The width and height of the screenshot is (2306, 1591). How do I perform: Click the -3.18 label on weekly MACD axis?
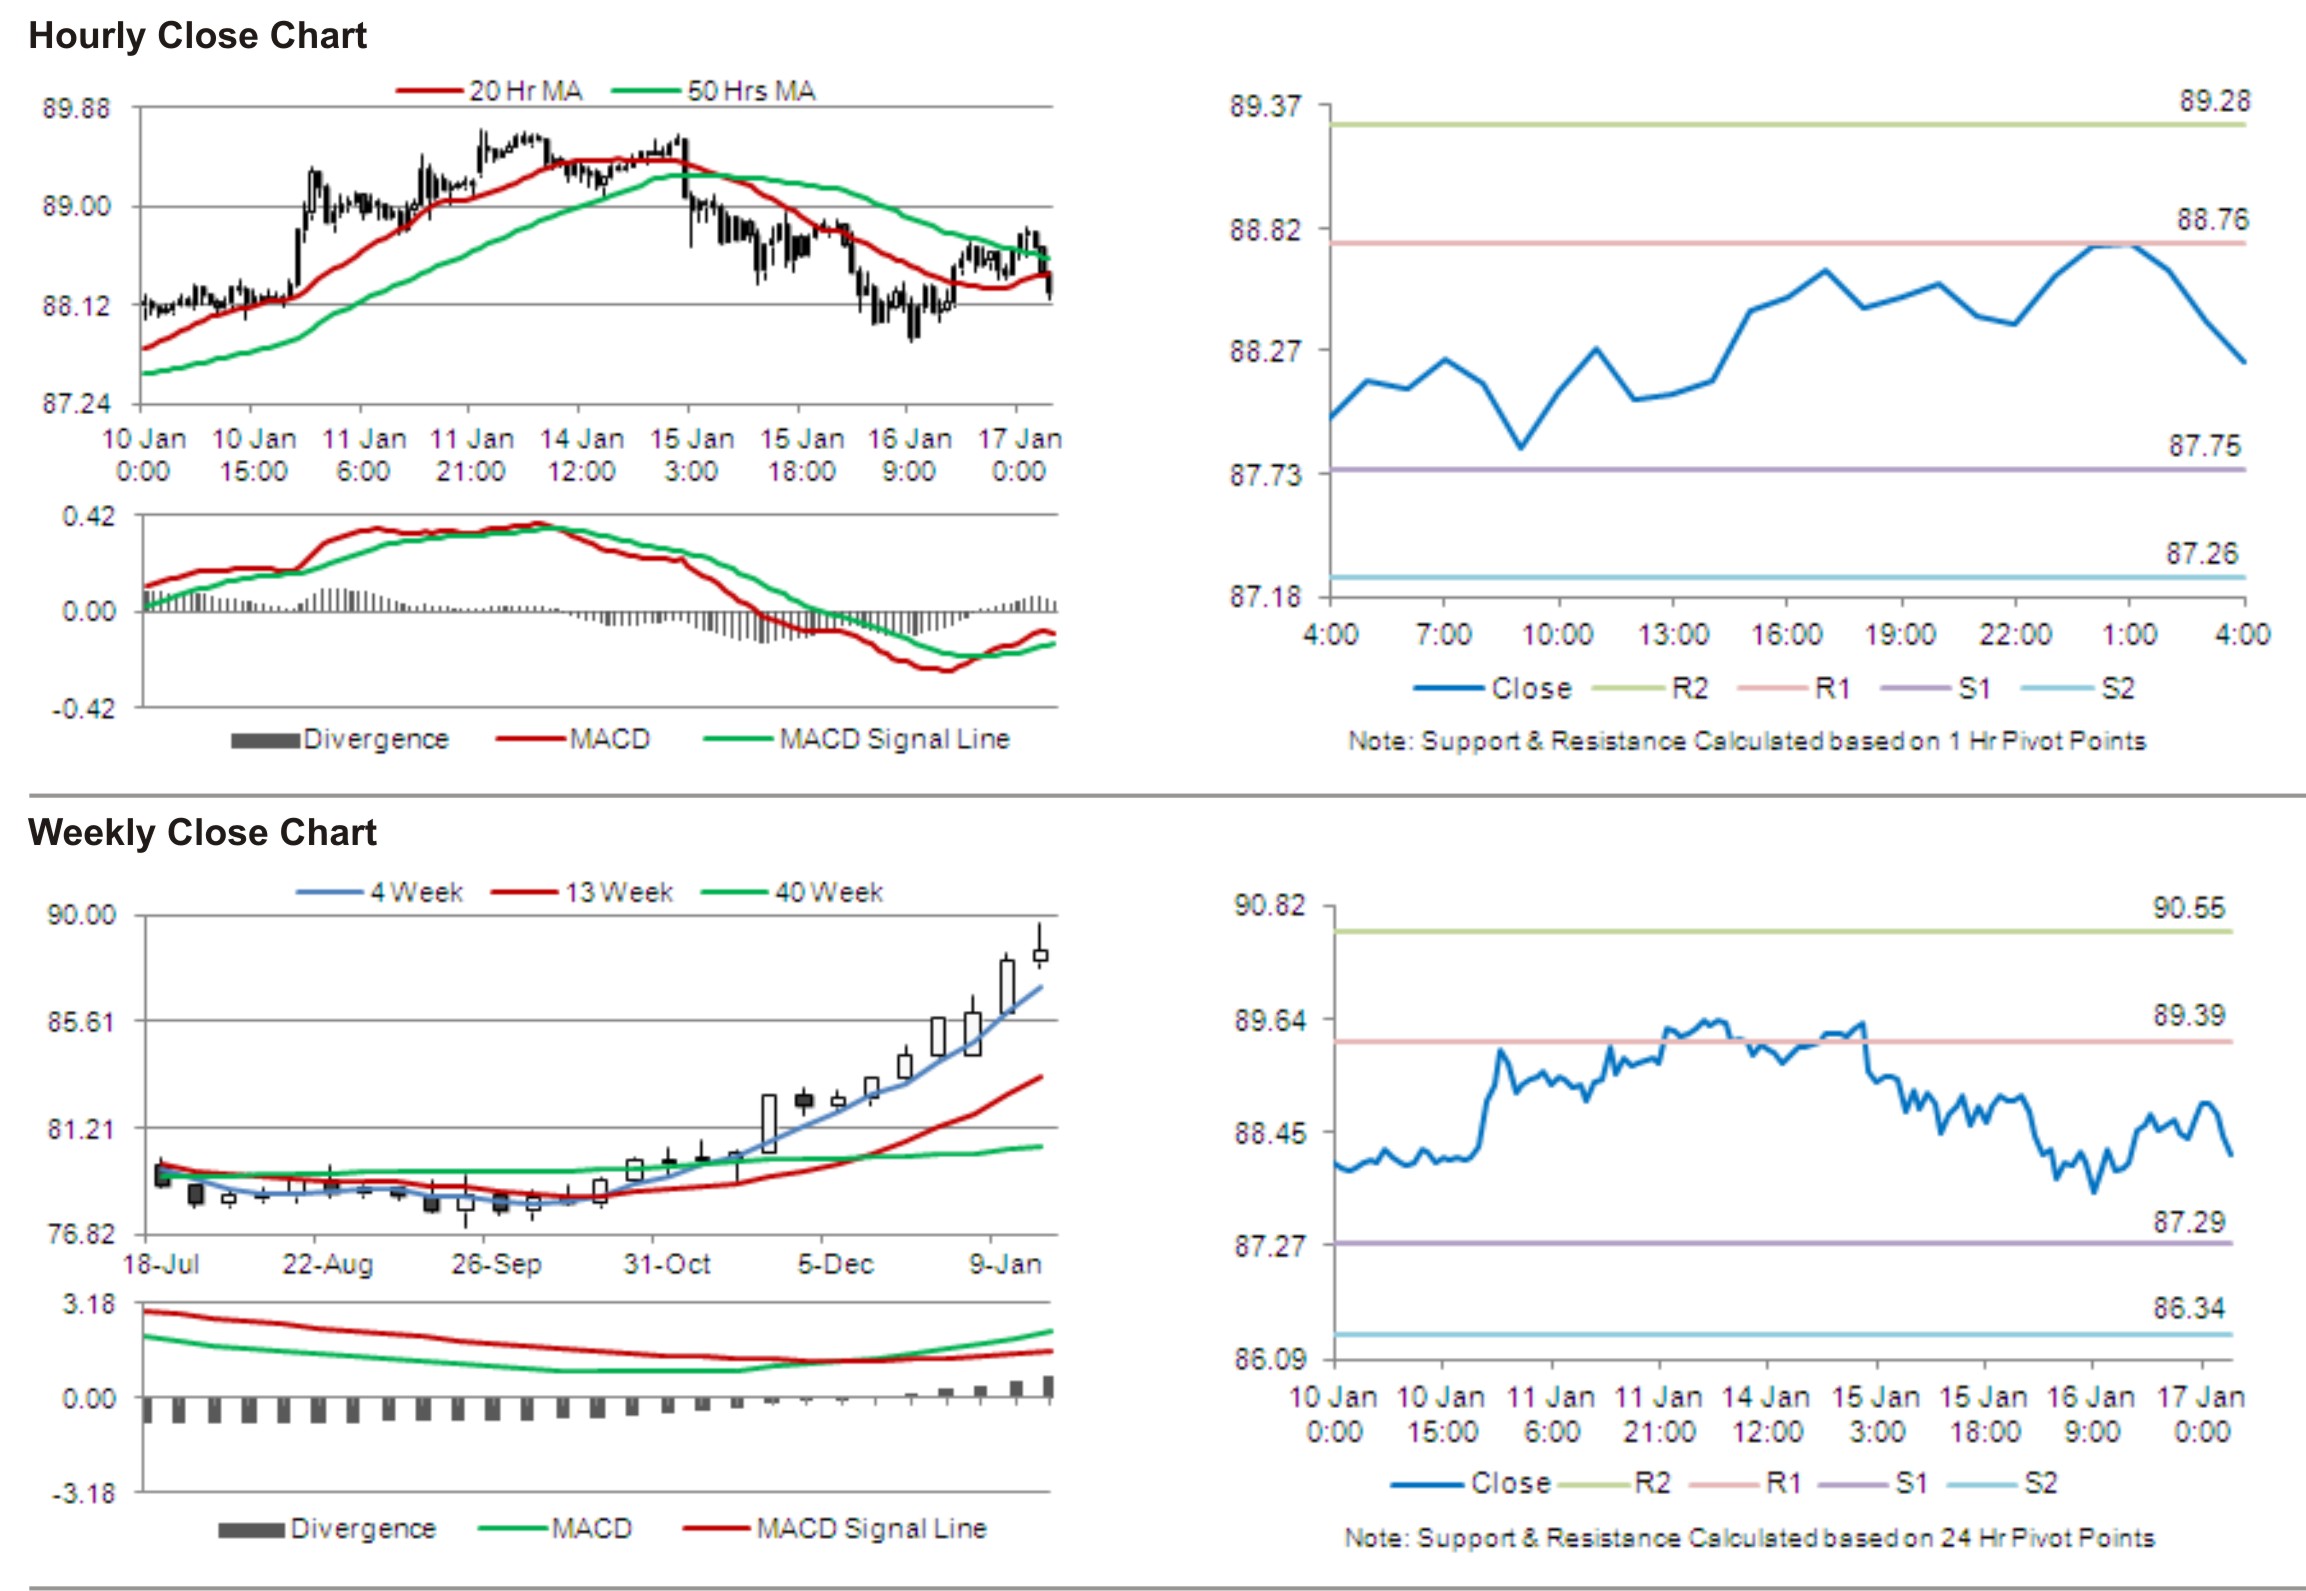pos(84,1494)
